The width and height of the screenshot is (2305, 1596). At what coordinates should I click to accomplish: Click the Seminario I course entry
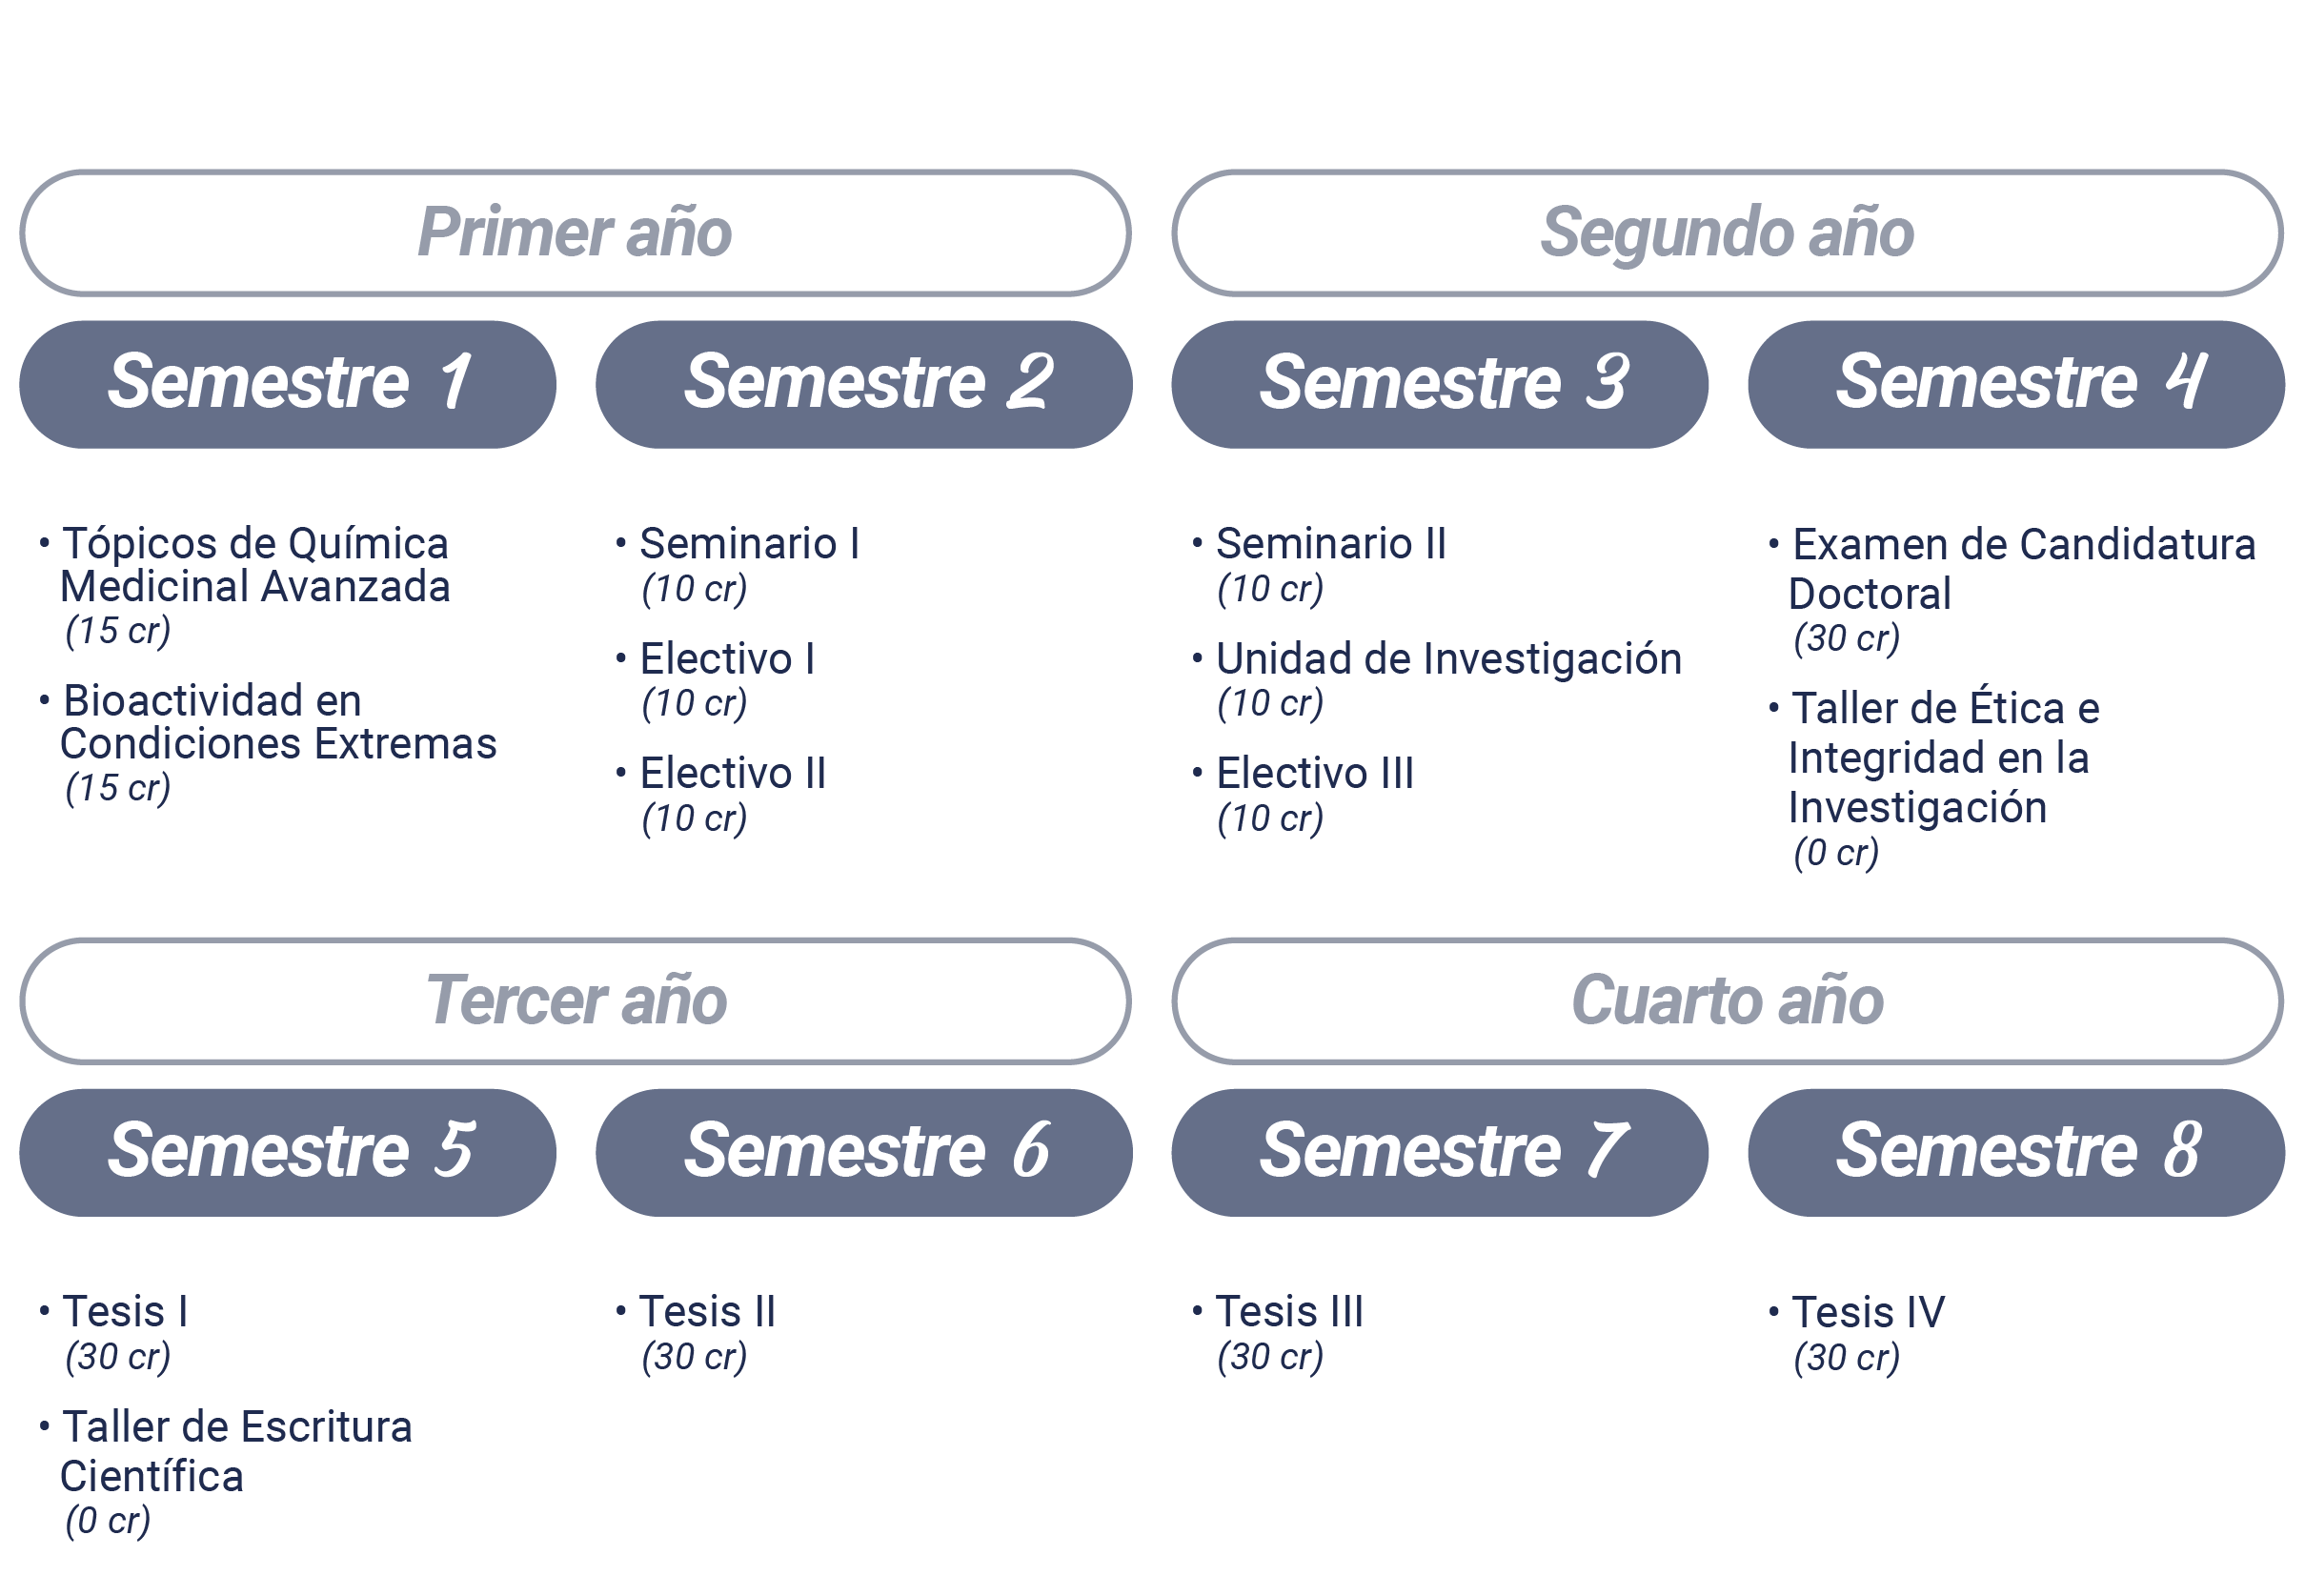coord(750,544)
